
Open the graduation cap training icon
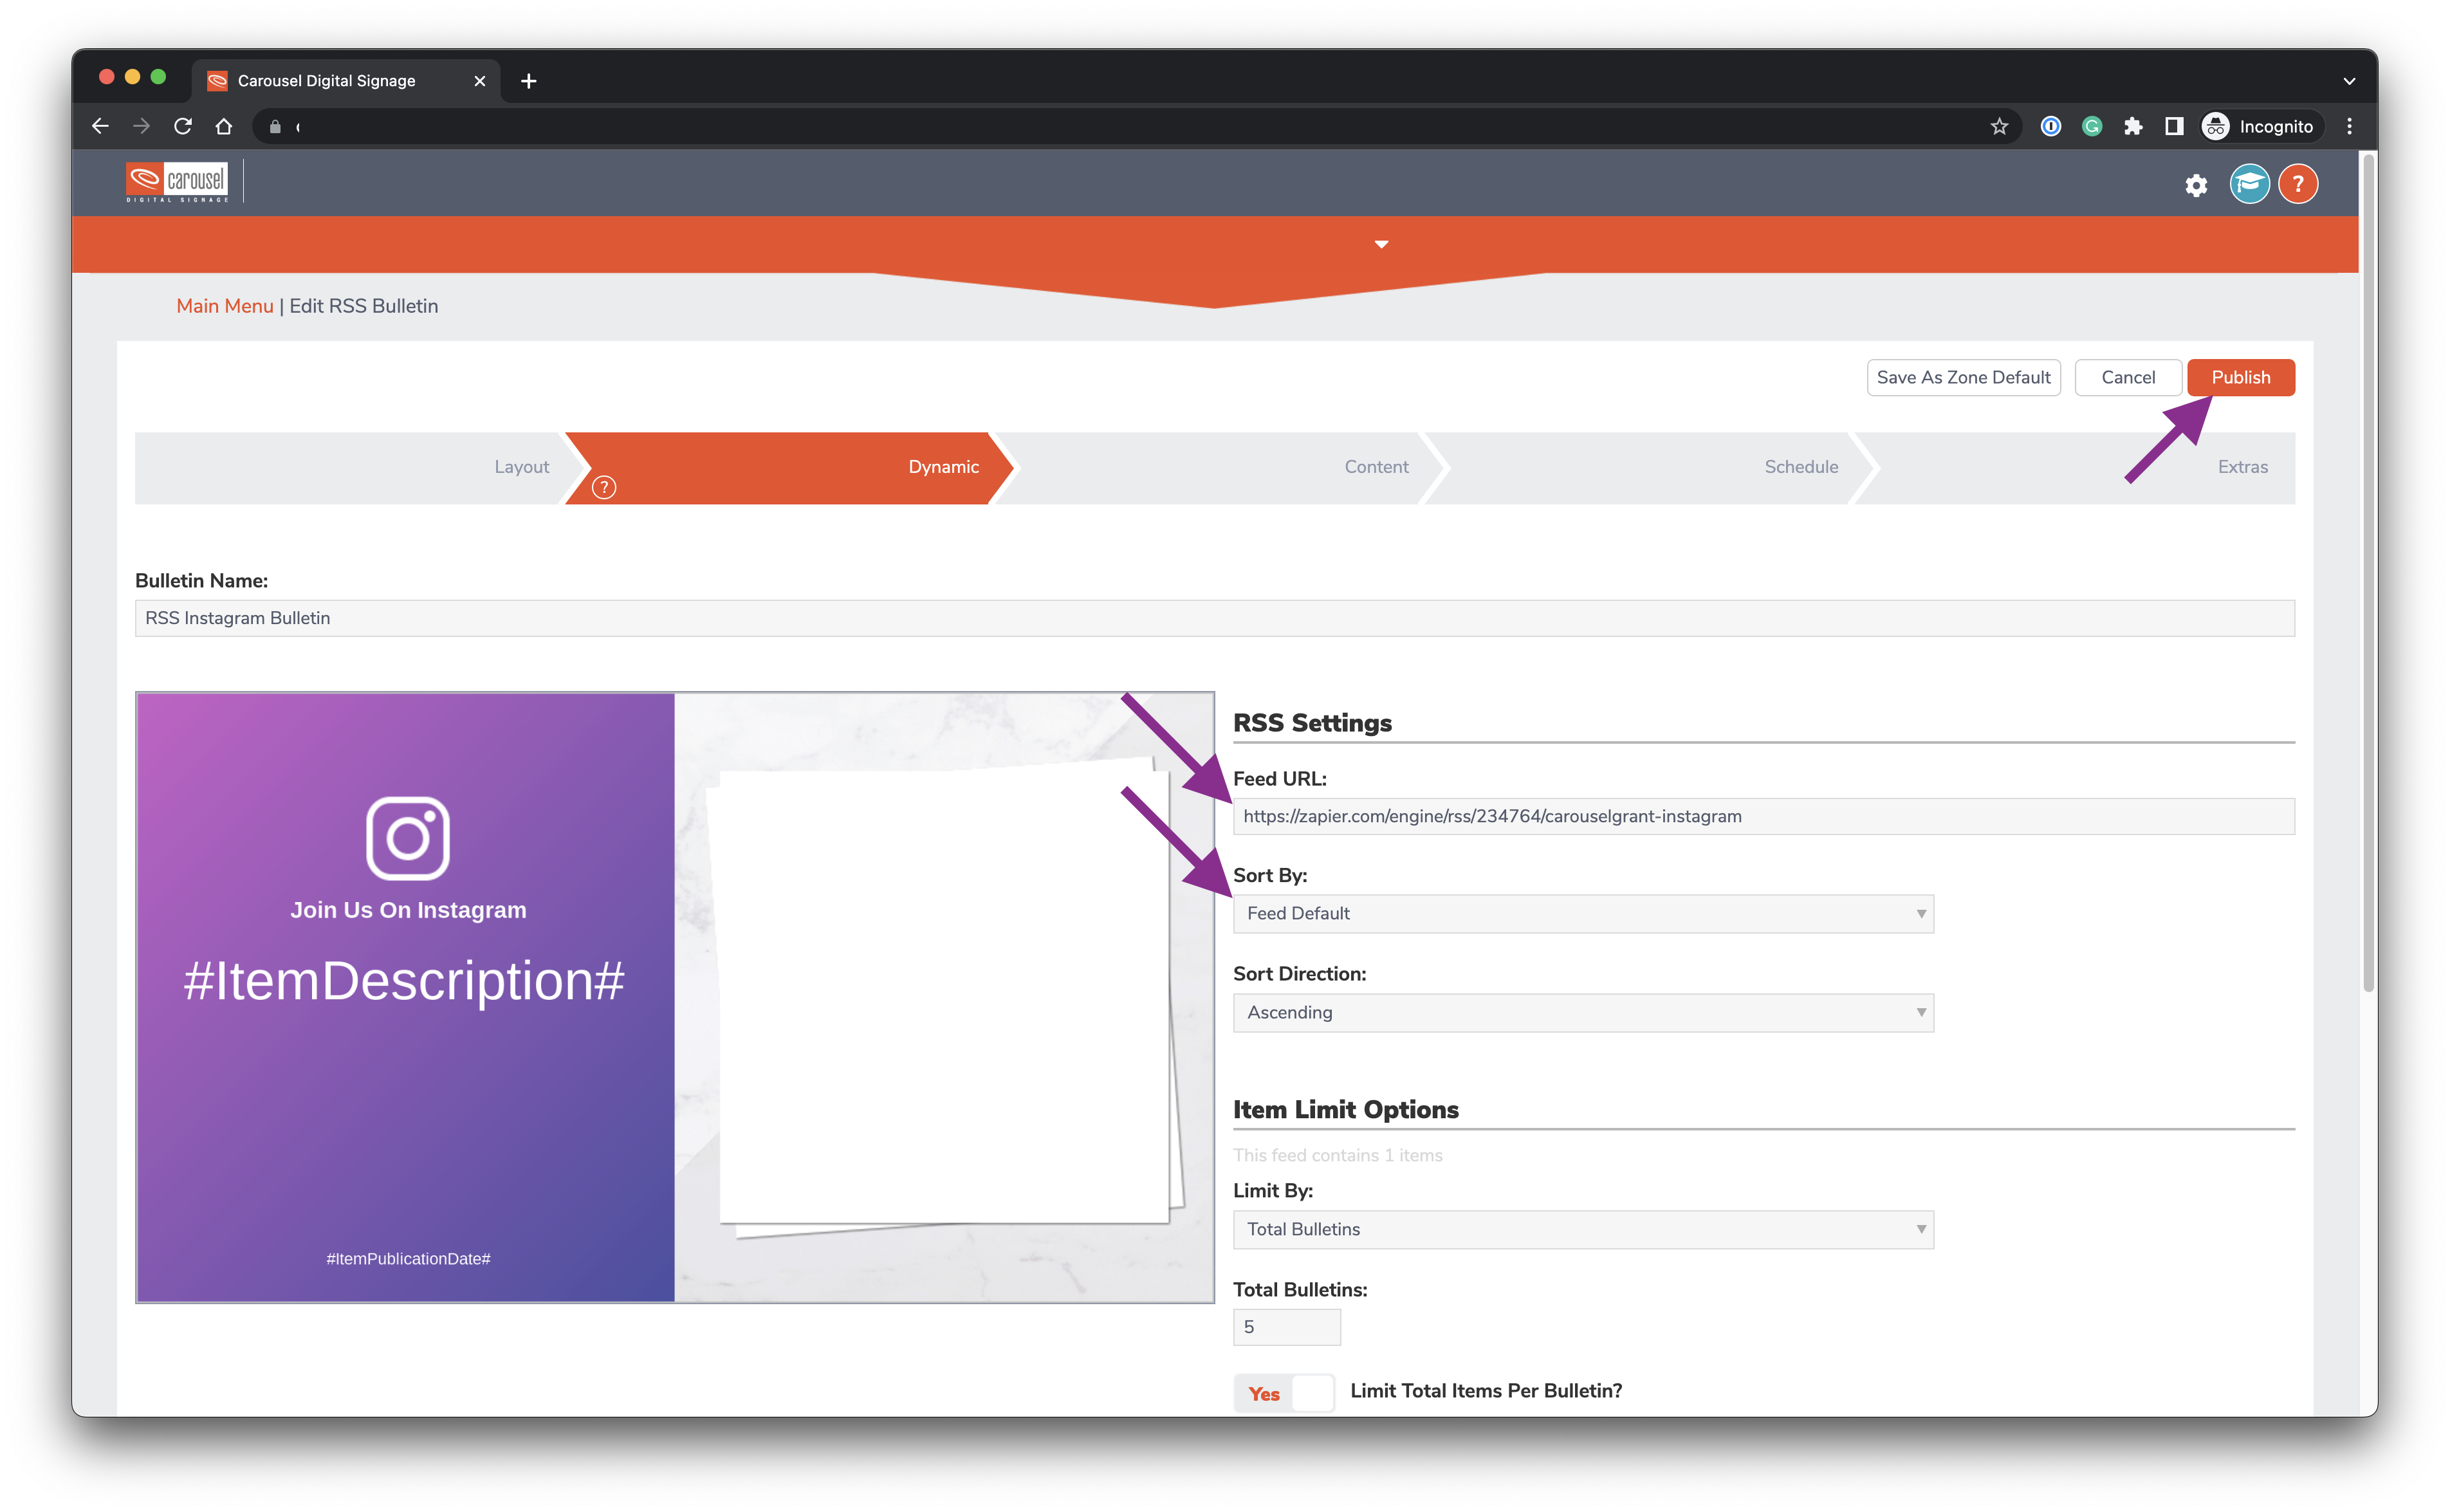2249,184
